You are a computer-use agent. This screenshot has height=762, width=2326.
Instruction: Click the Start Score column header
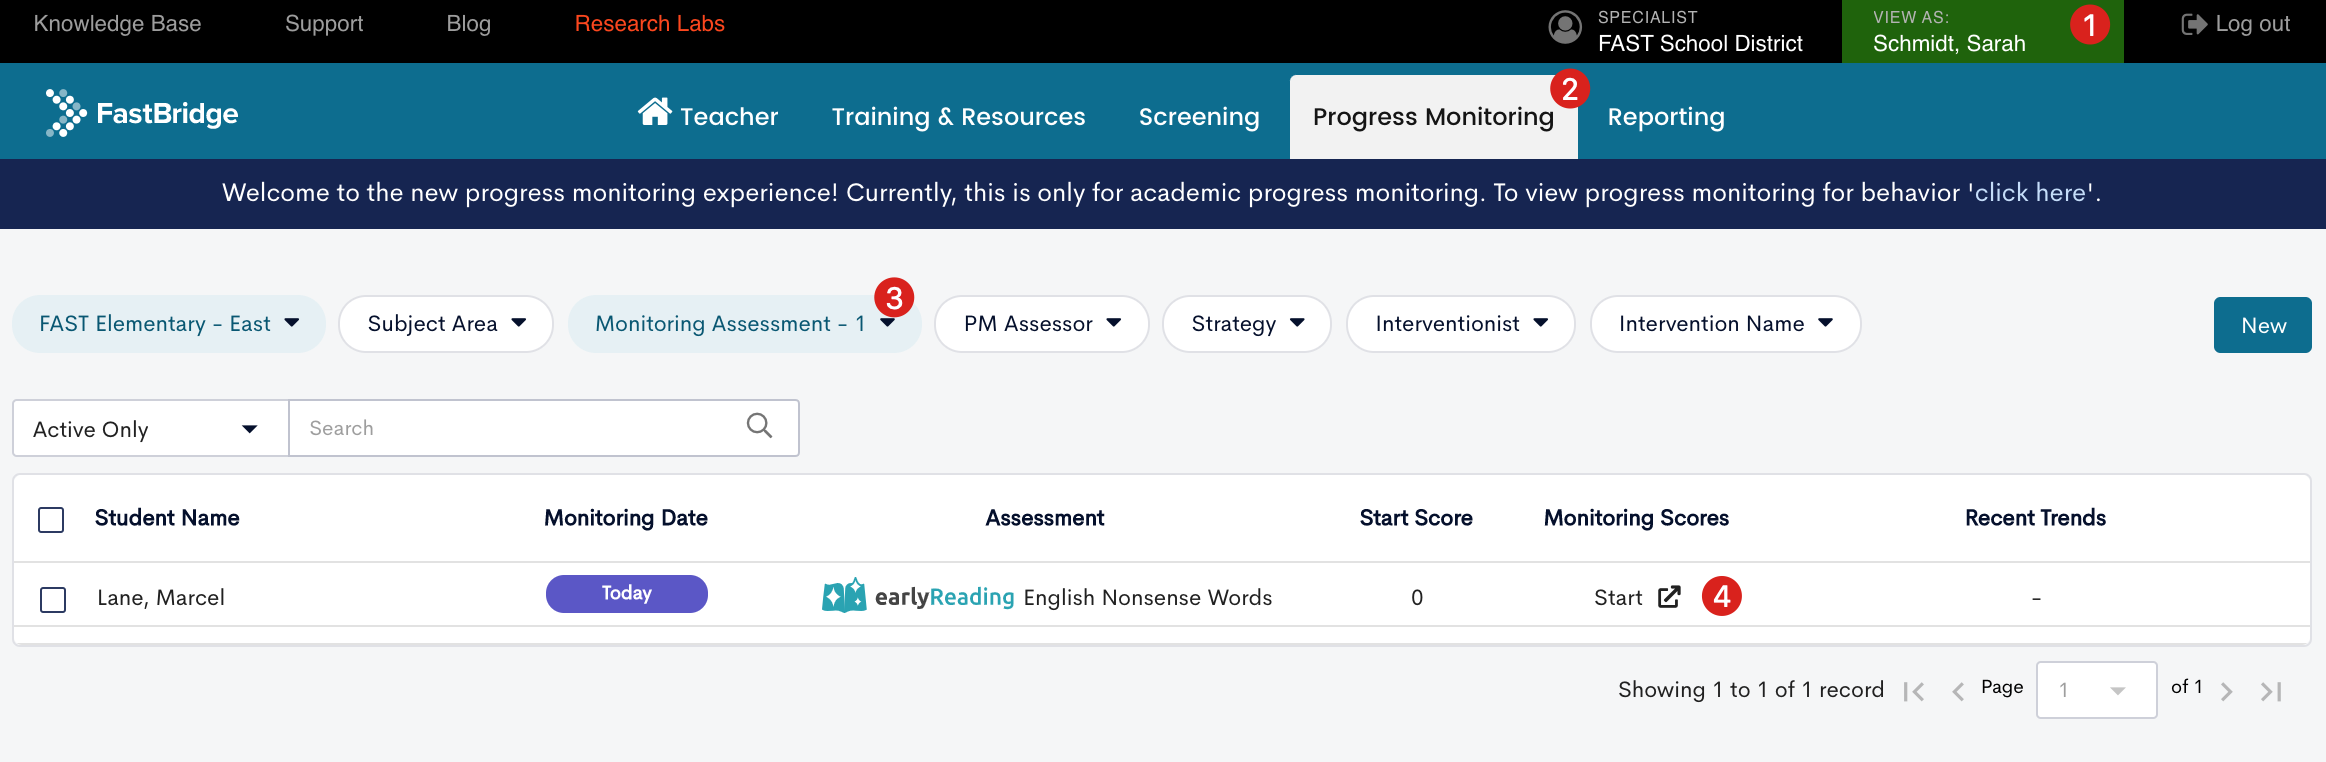(1416, 518)
